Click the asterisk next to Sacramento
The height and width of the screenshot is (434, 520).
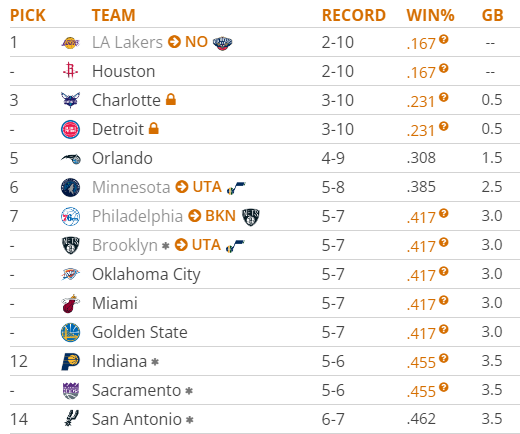pyautogui.click(x=189, y=391)
